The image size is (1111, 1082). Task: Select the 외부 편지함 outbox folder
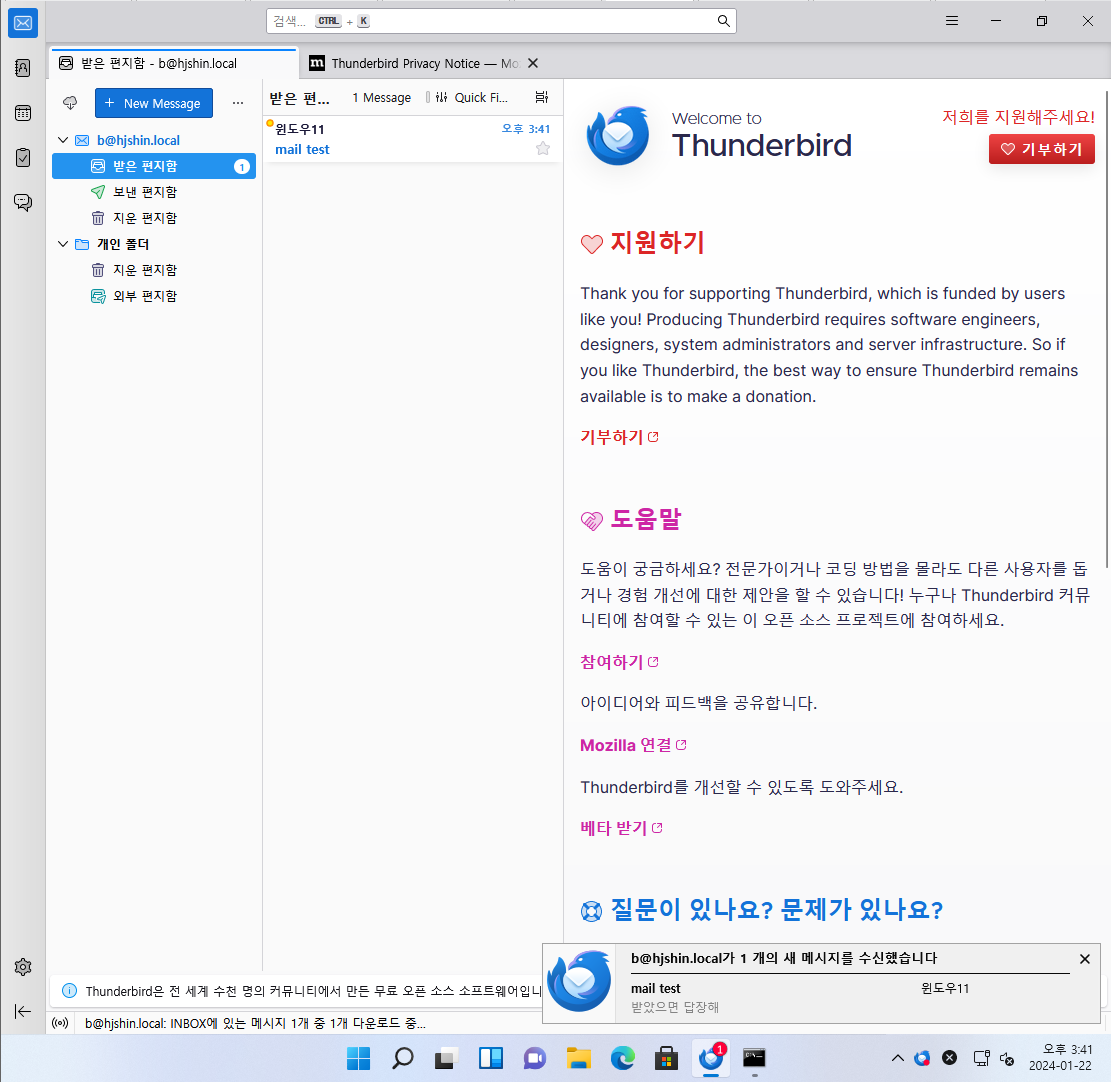(x=154, y=295)
